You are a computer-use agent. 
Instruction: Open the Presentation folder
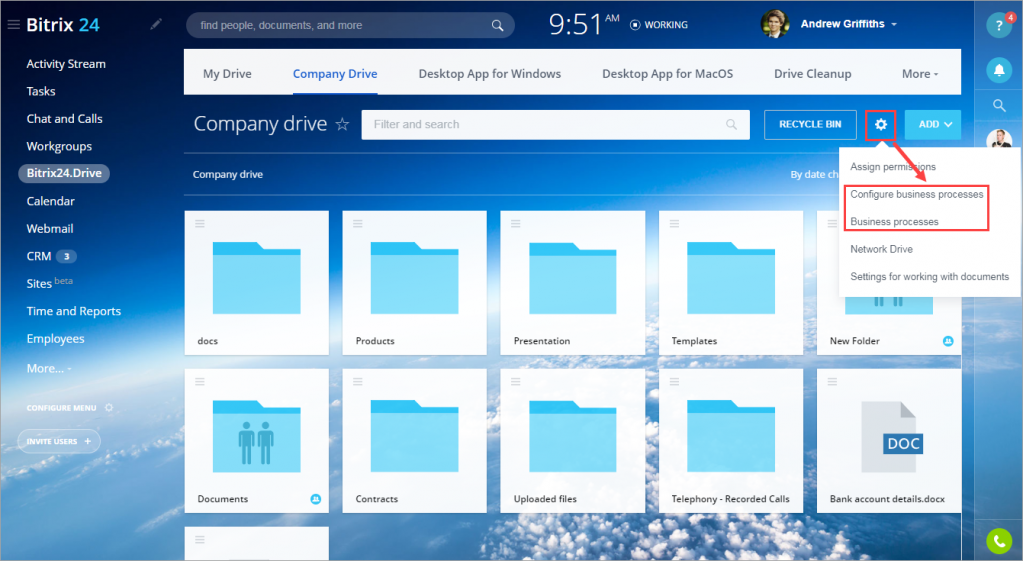572,282
